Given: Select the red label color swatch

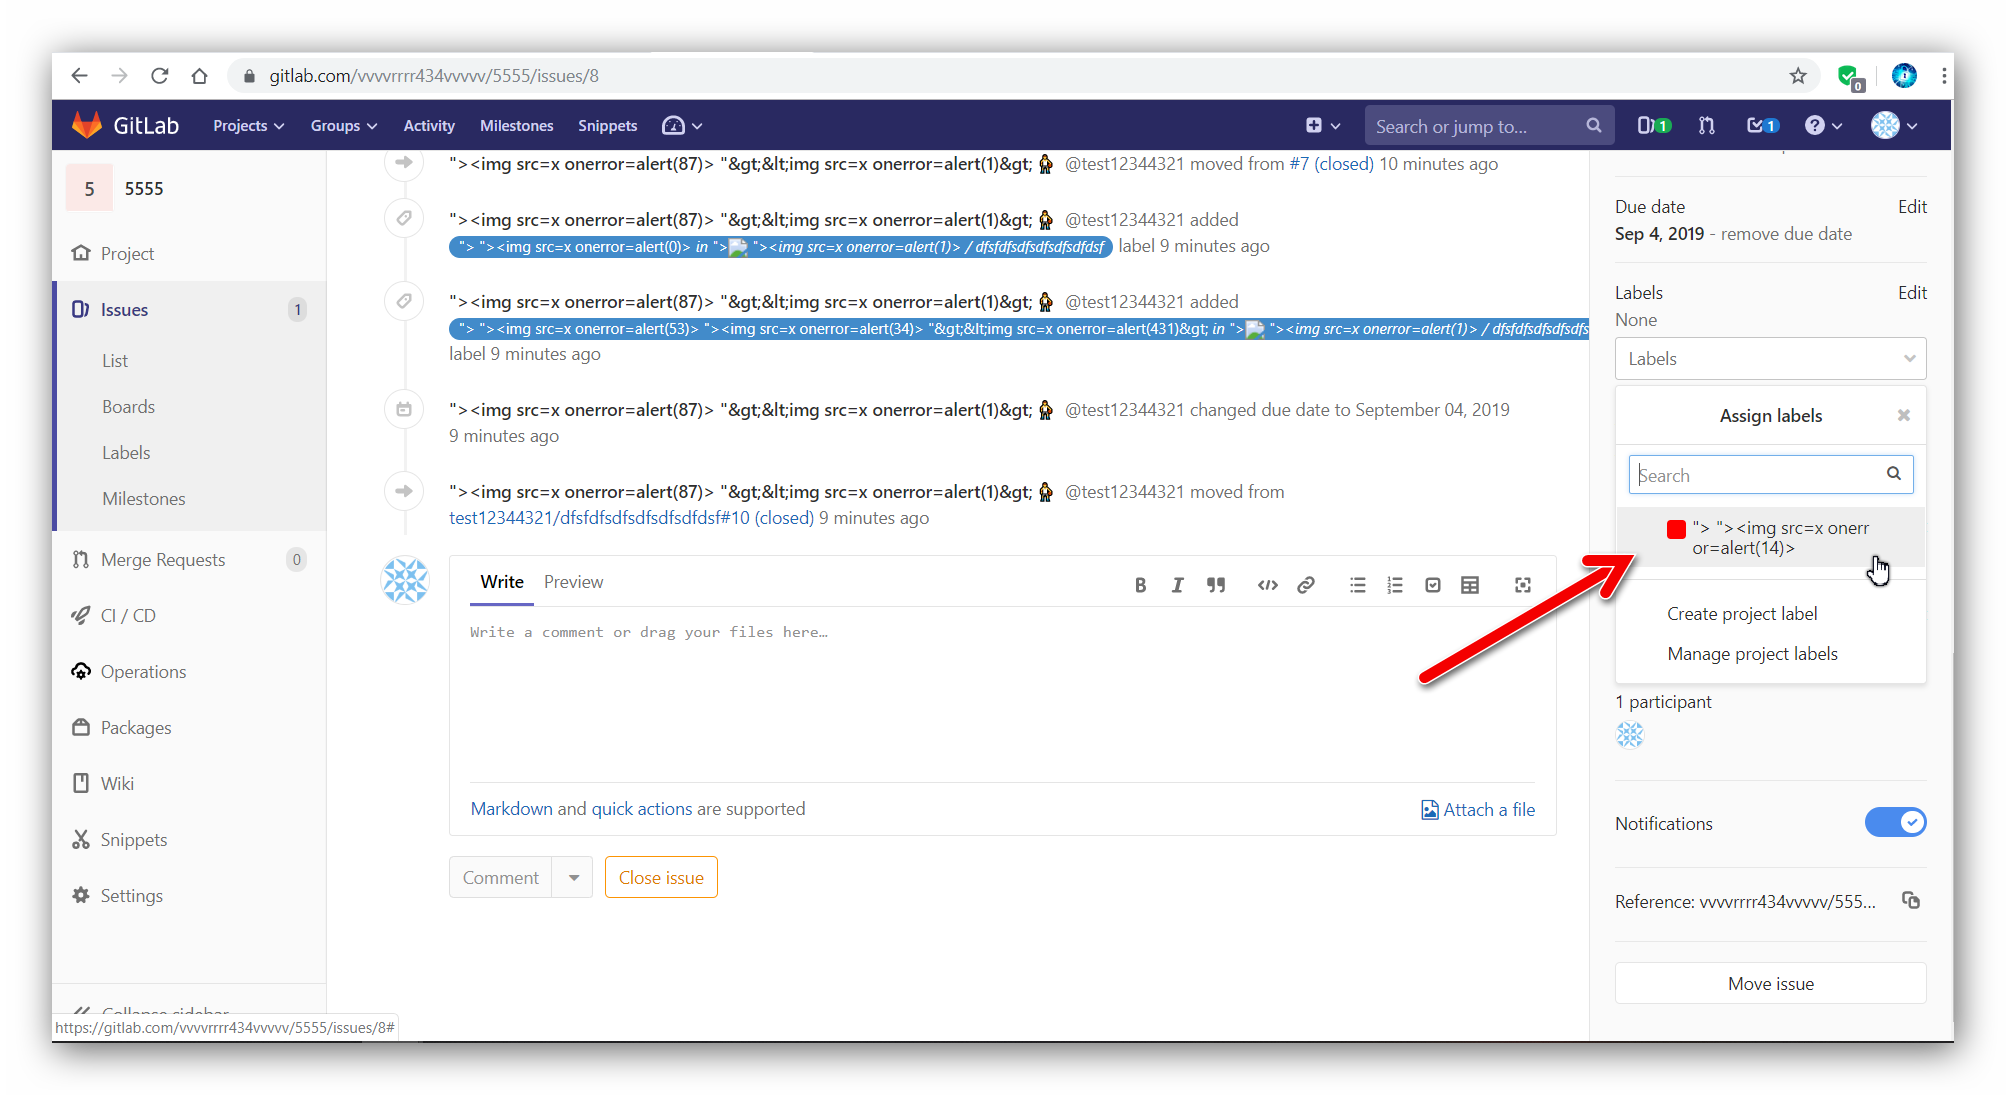Looking at the screenshot, I should 1677,529.
